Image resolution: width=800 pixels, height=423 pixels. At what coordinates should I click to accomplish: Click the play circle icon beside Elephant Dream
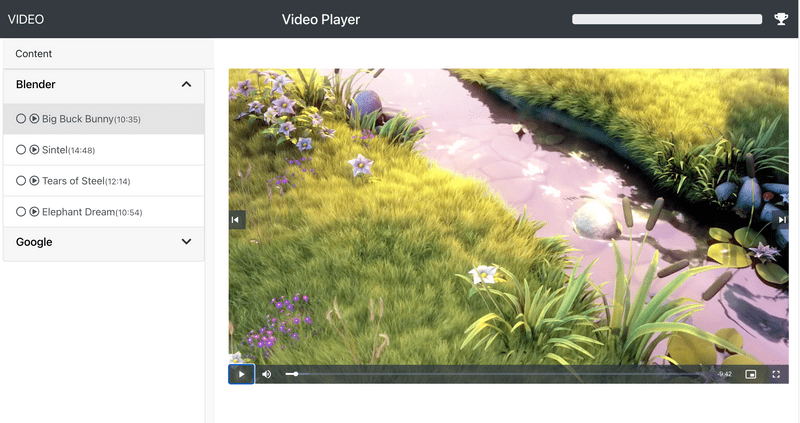[x=34, y=212]
